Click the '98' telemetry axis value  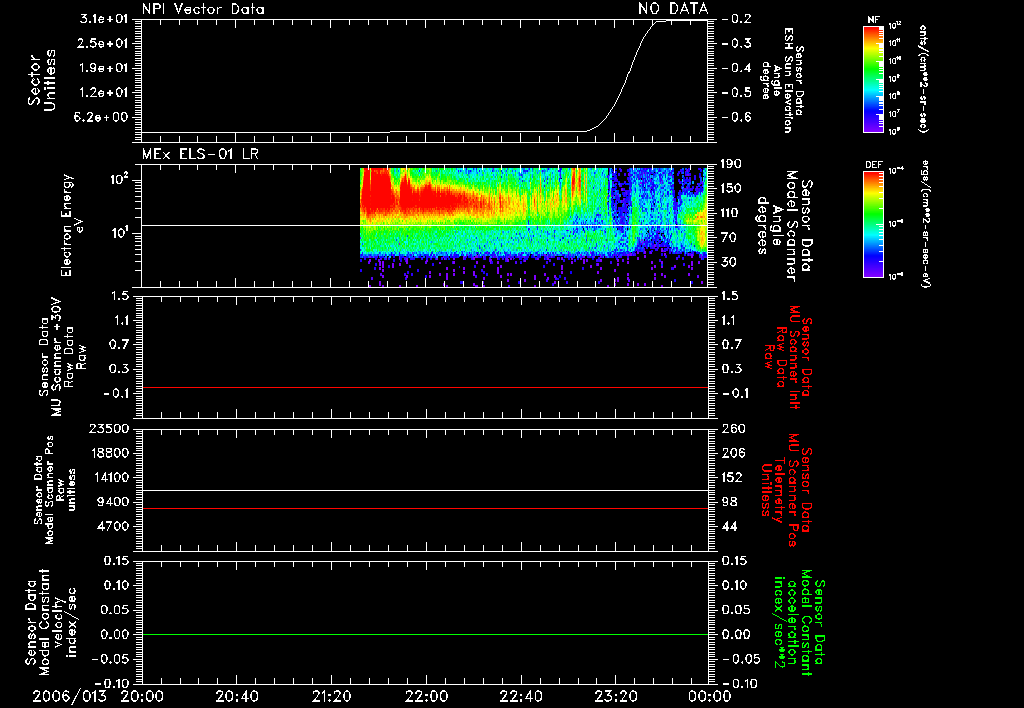tap(730, 502)
